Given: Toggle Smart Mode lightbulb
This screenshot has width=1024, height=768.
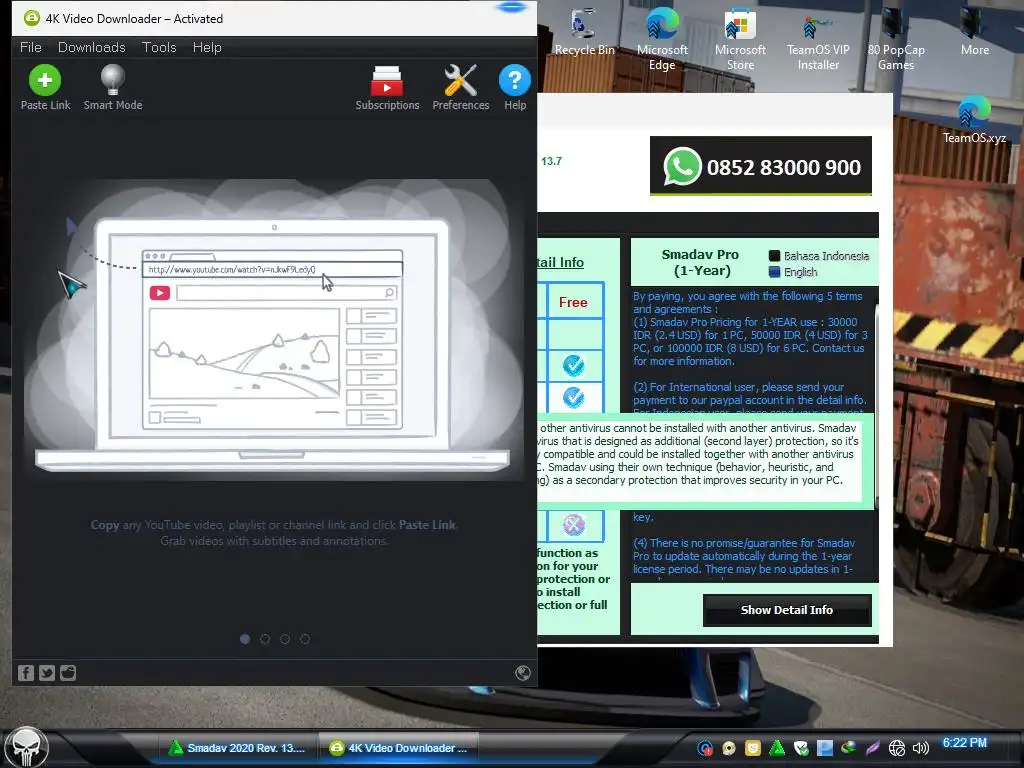Looking at the screenshot, I should [112, 80].
